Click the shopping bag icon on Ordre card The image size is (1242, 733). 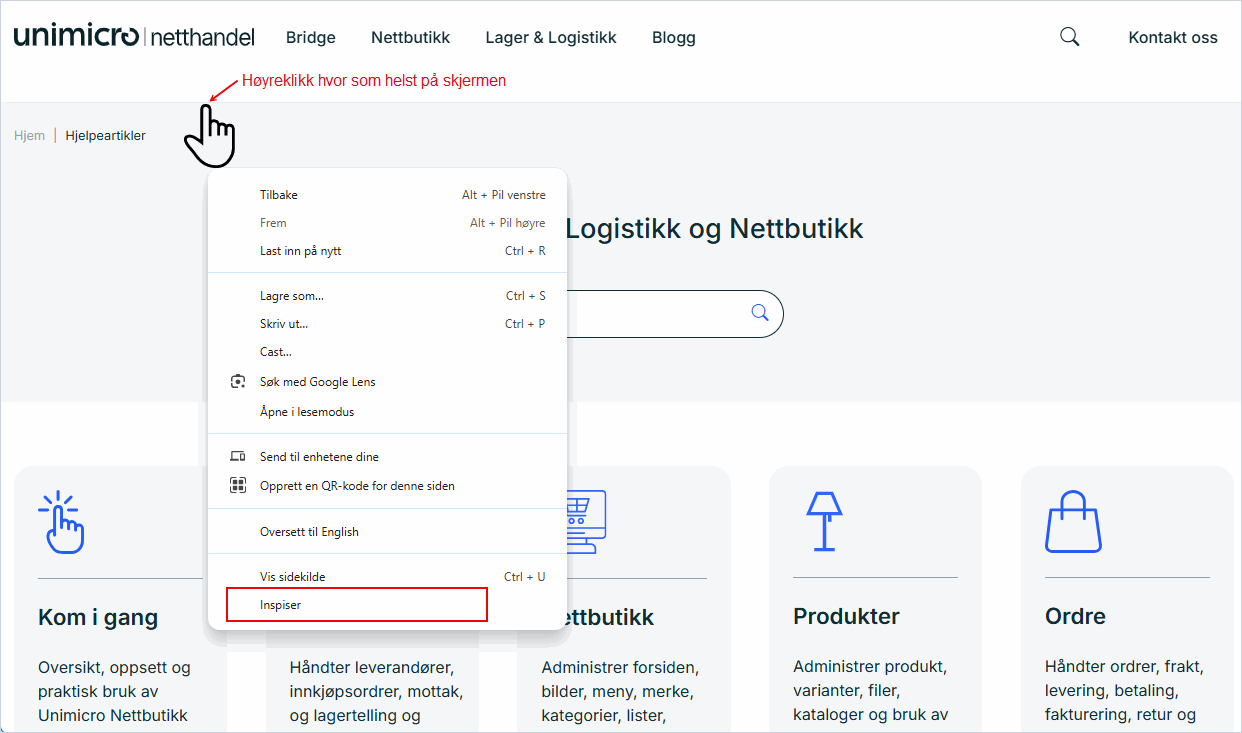1073,521
